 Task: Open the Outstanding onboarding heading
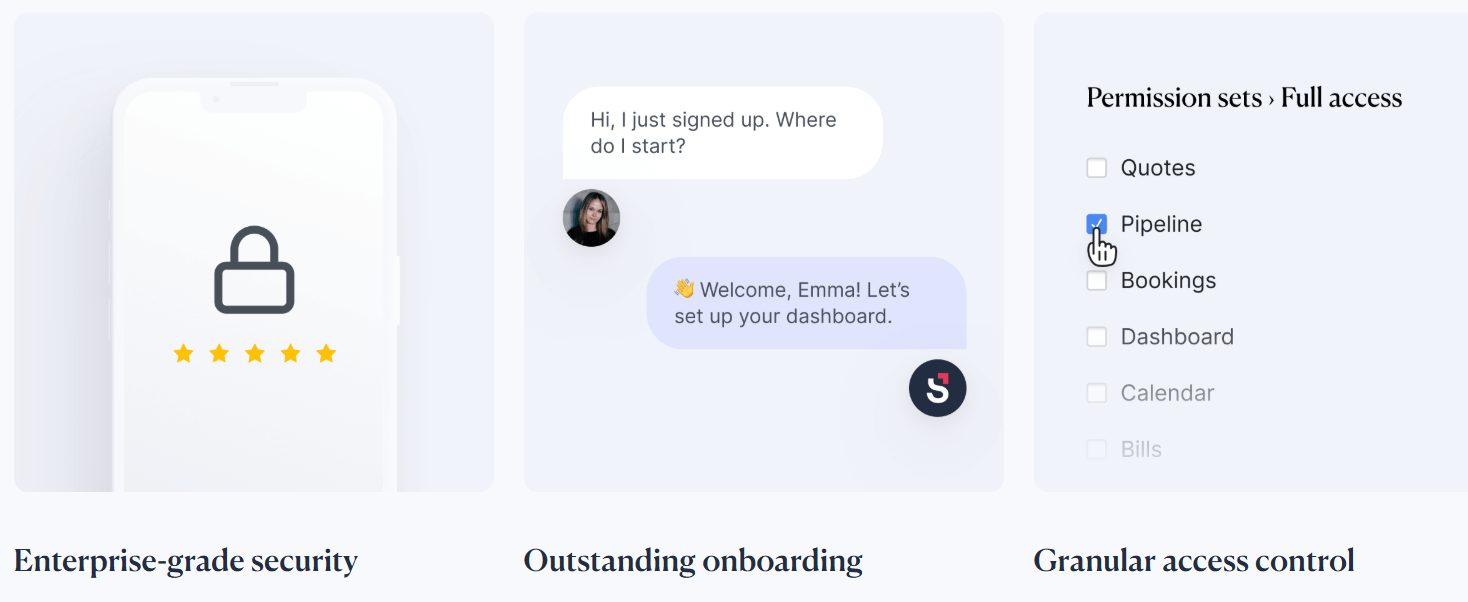(x=693, y=561)
